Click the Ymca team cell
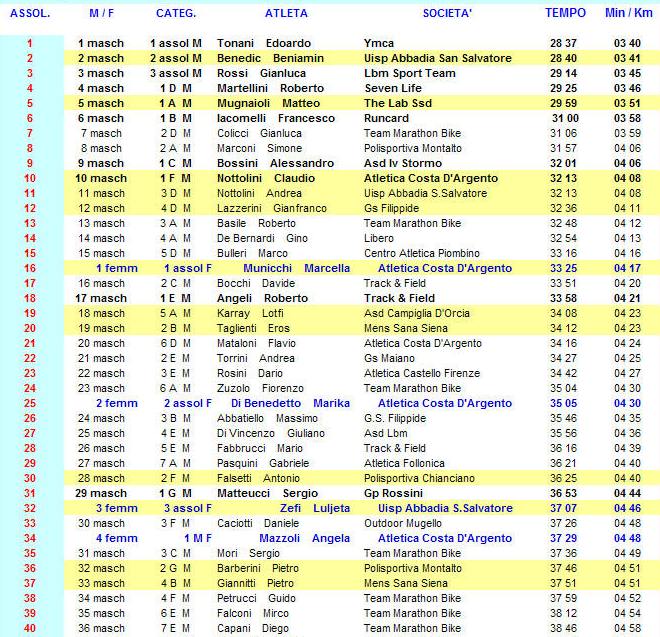This screenshot has height=637, width=660. [379, 44]
